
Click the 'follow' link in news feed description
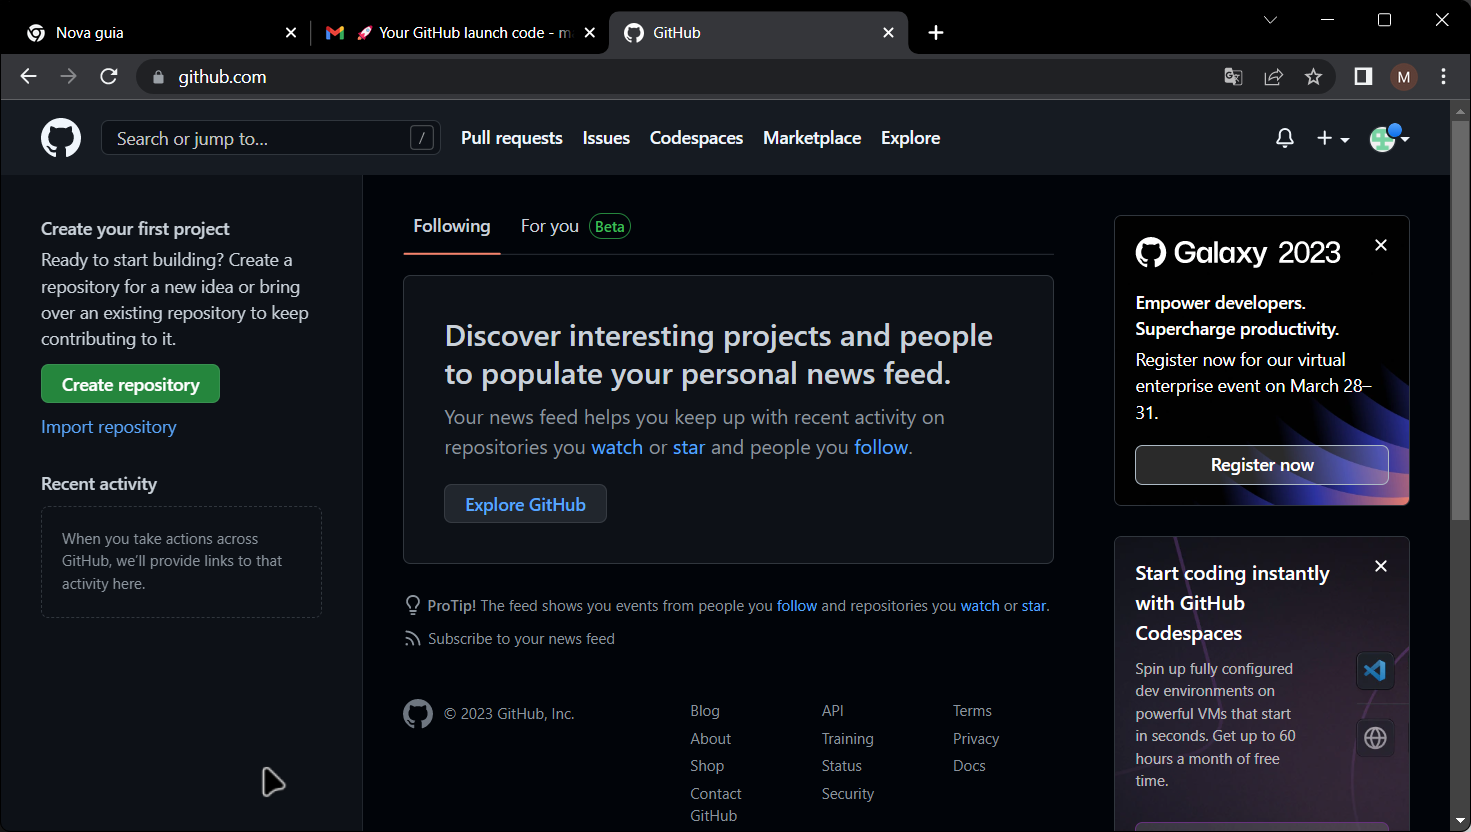[x=881, y=447]
